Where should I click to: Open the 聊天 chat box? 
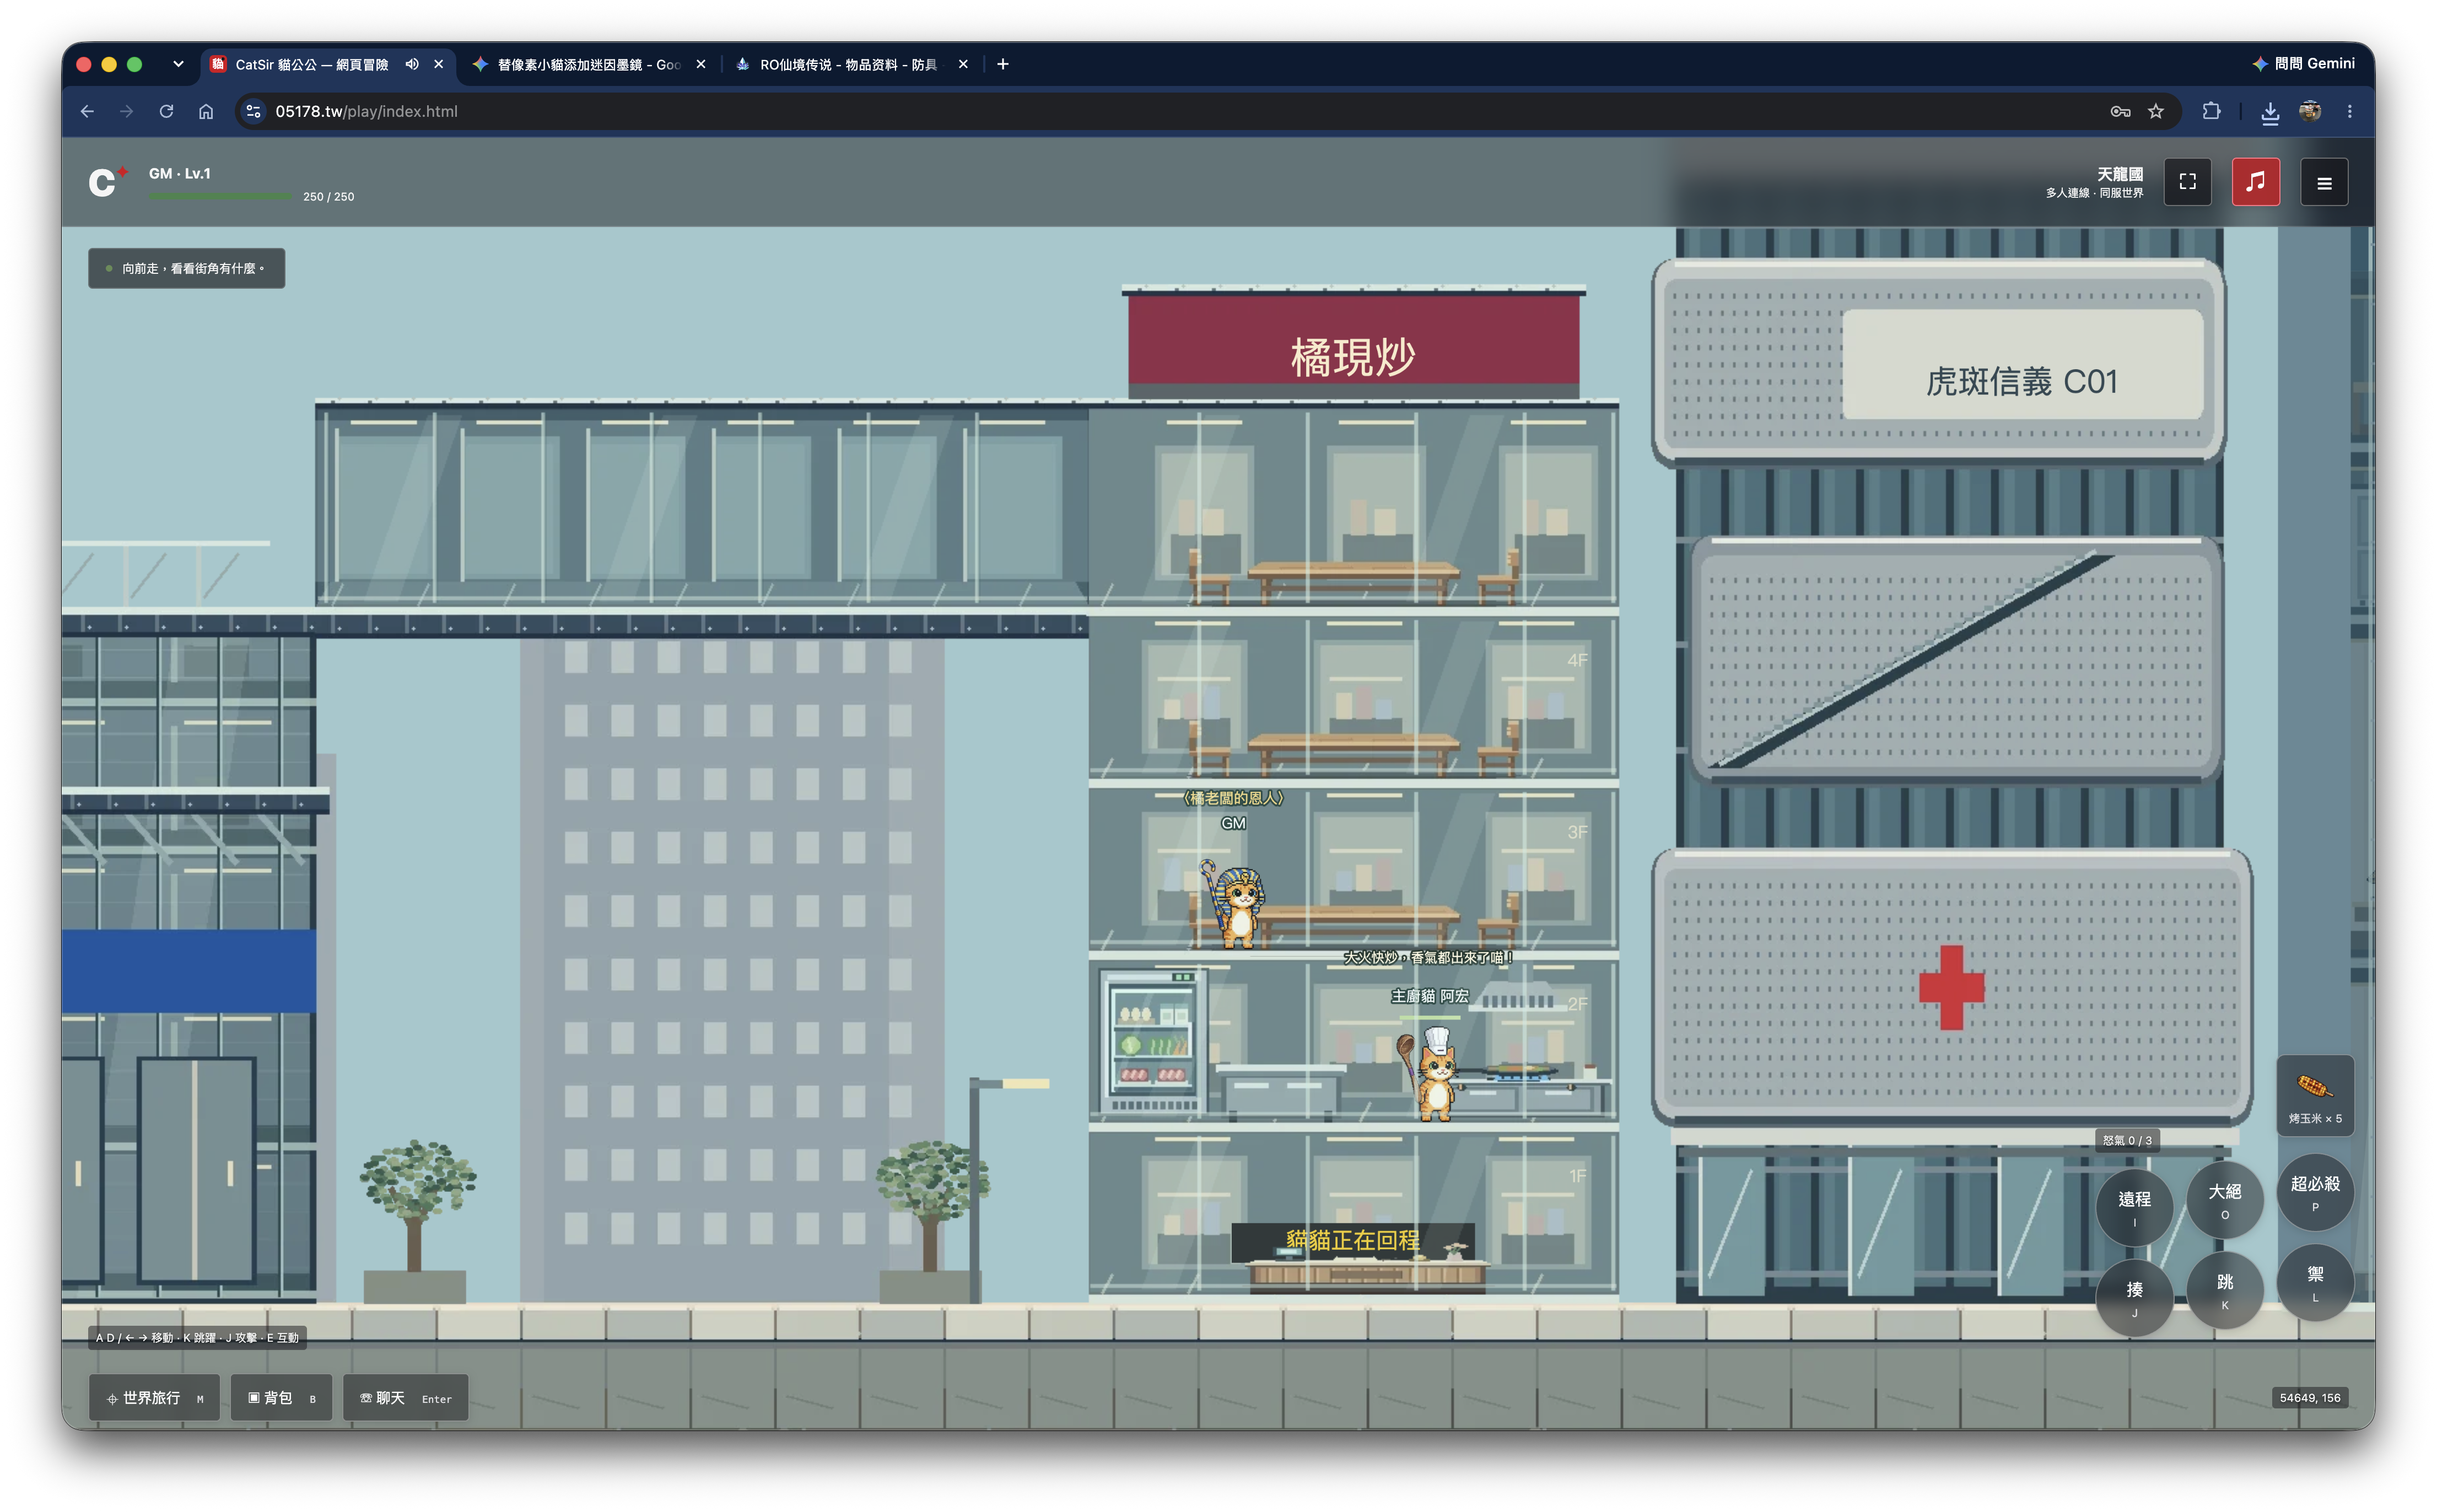point(405,1397)
